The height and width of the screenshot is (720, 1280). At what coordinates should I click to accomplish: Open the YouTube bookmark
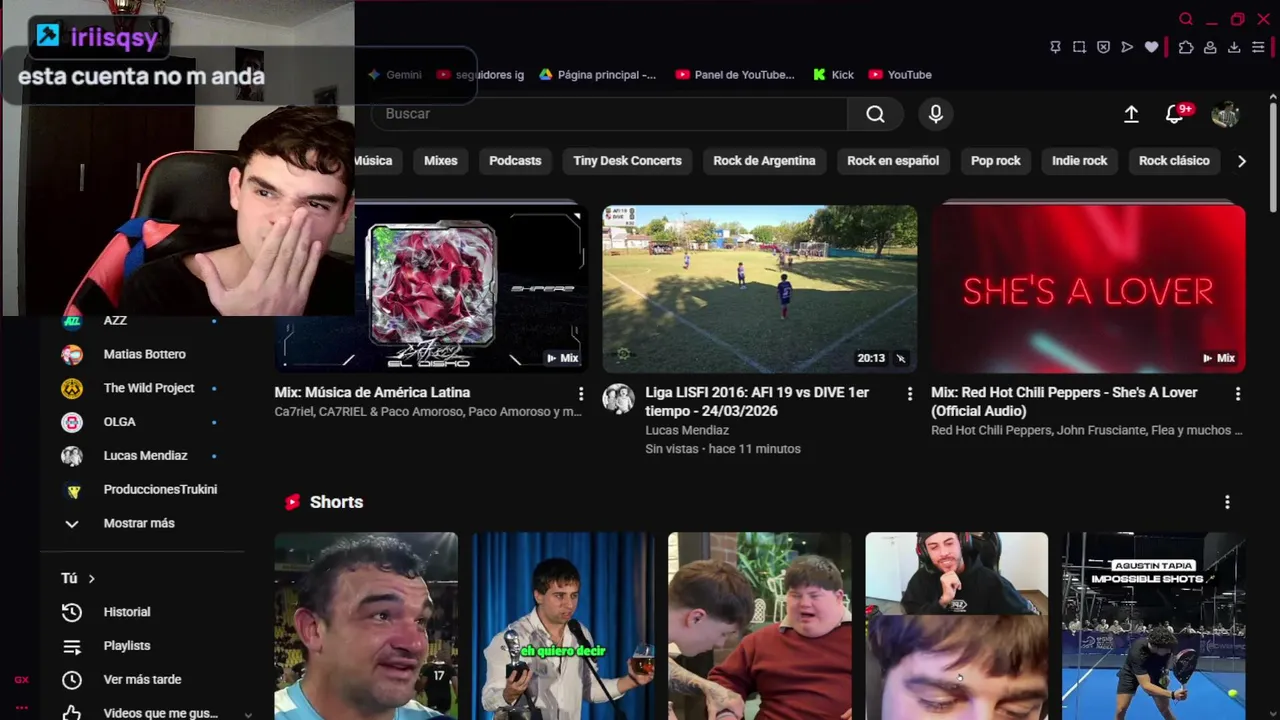[x=900, y=75]
